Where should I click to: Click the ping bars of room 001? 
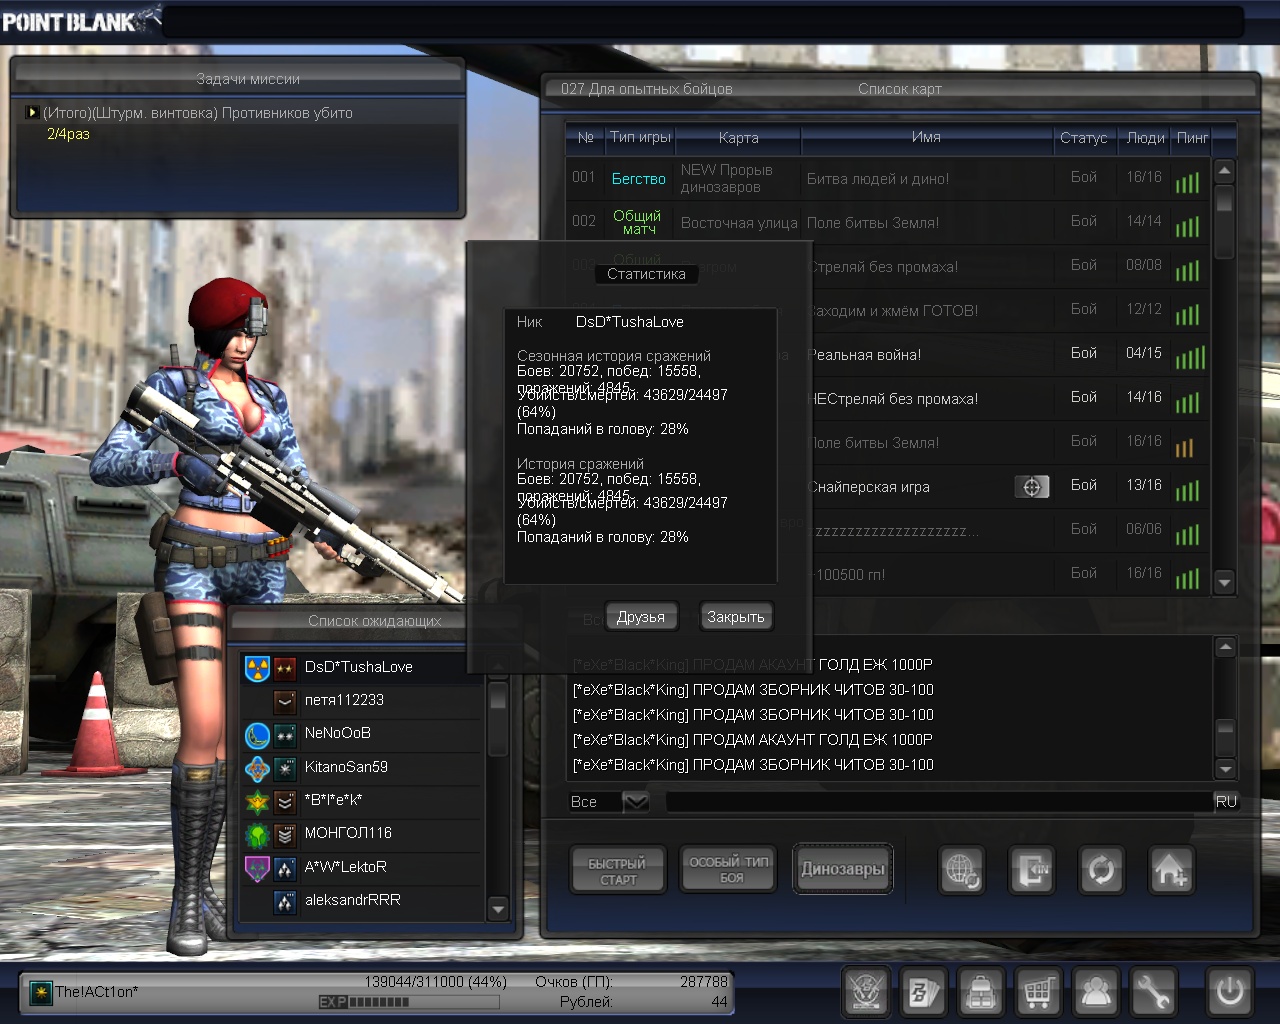1187,182
